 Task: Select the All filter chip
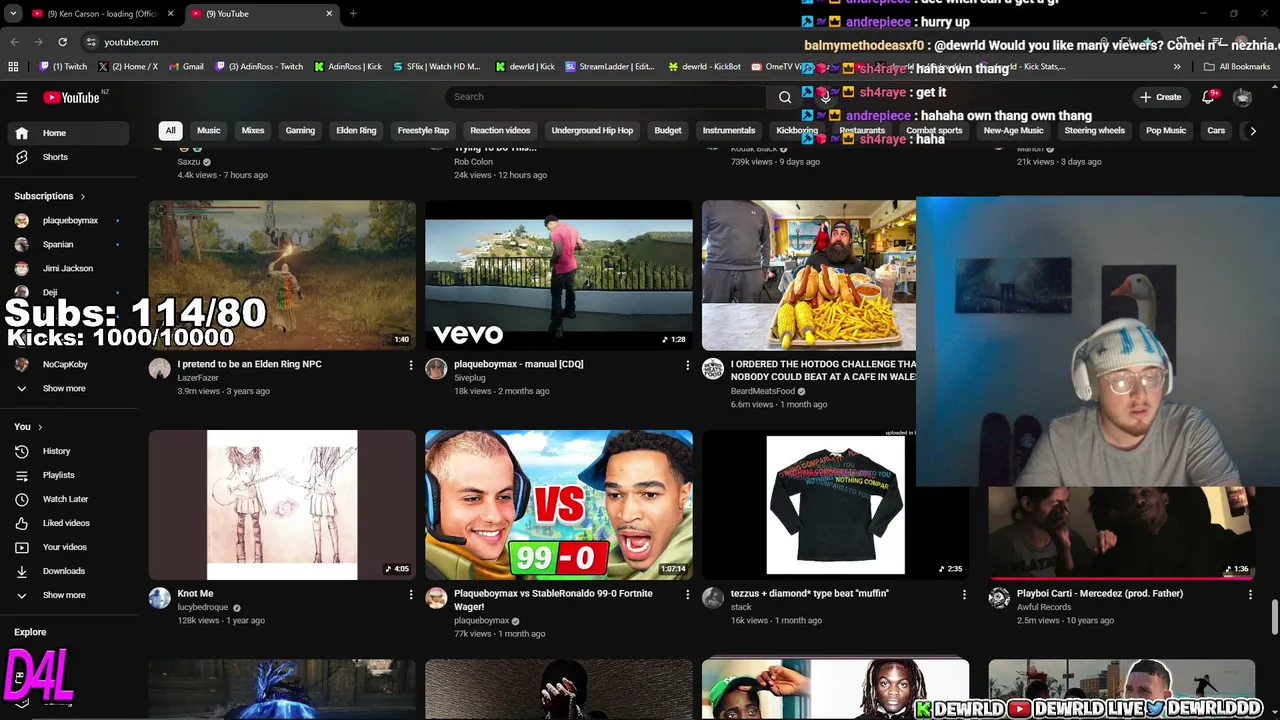tap(170, 131)
